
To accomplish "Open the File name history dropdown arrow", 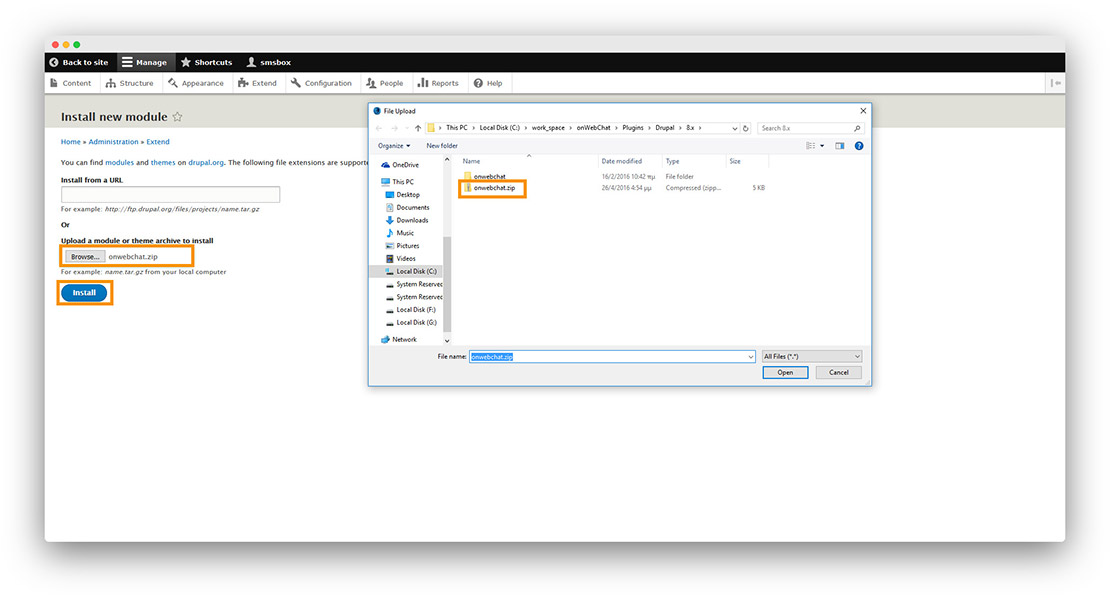I will click(x=750, y=356).
